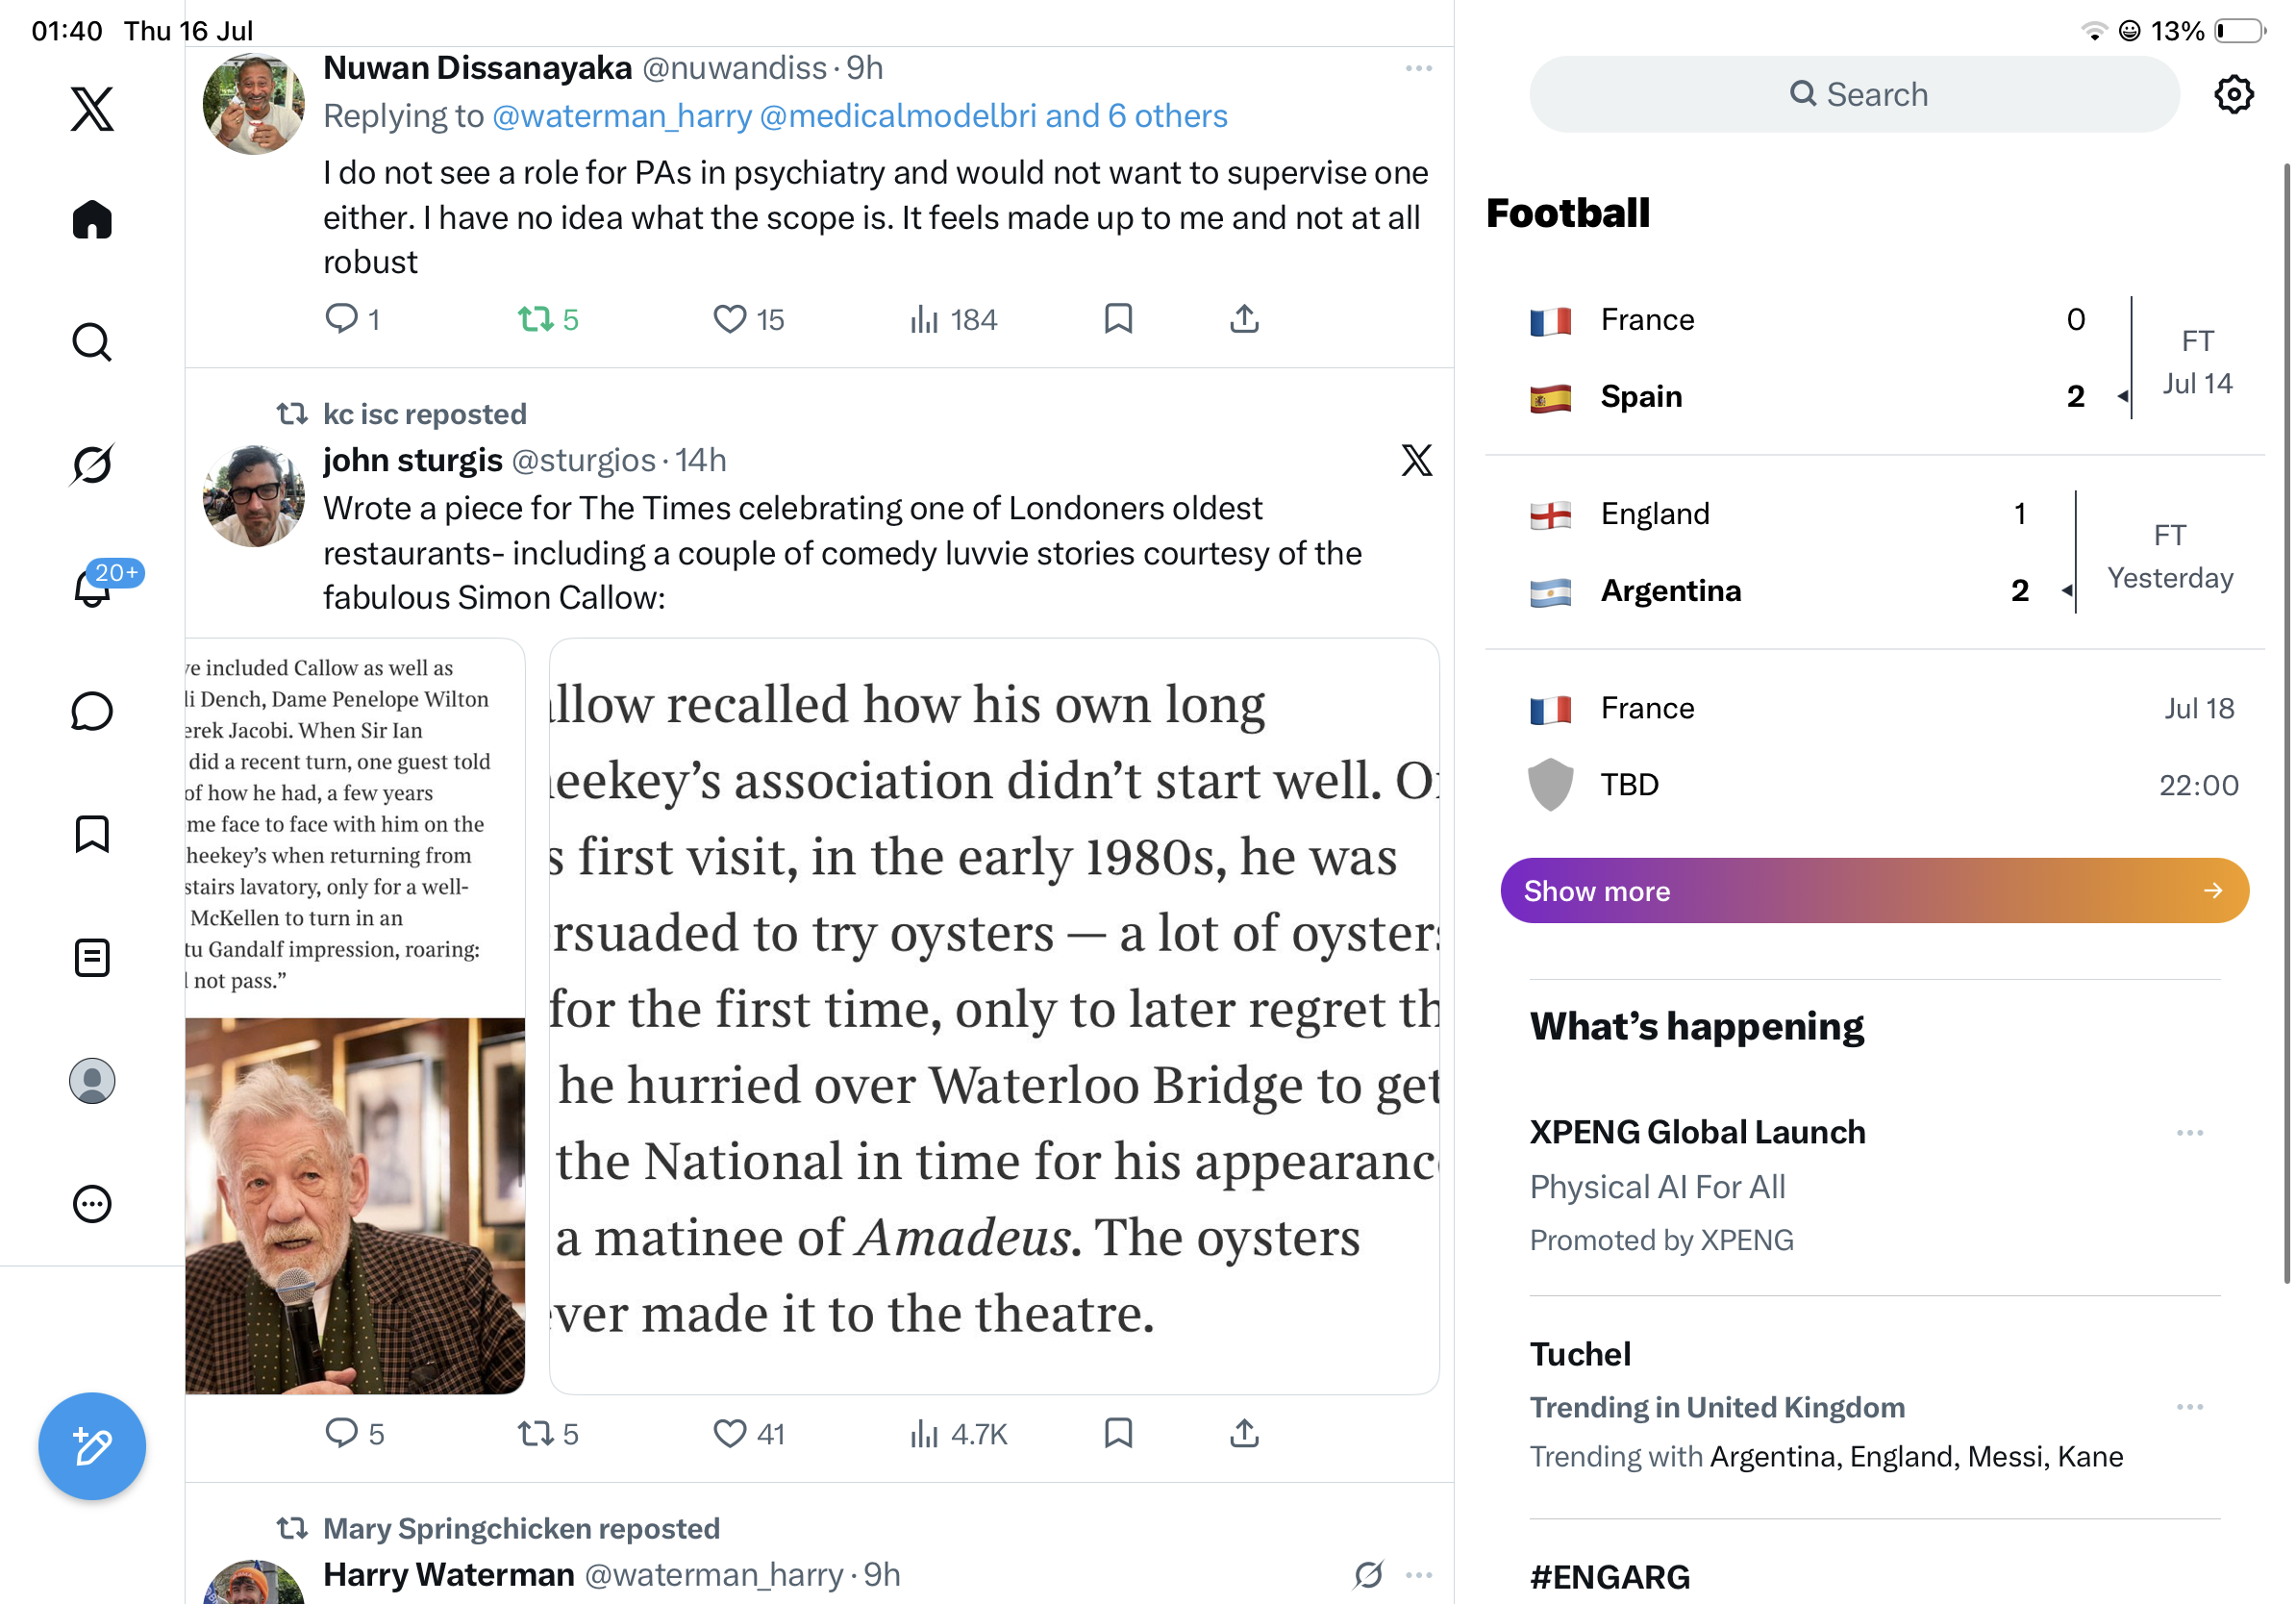The image size is (2296, 1604).
Task: Open more options for Tuchel trend
Action: (2189, 1406)
